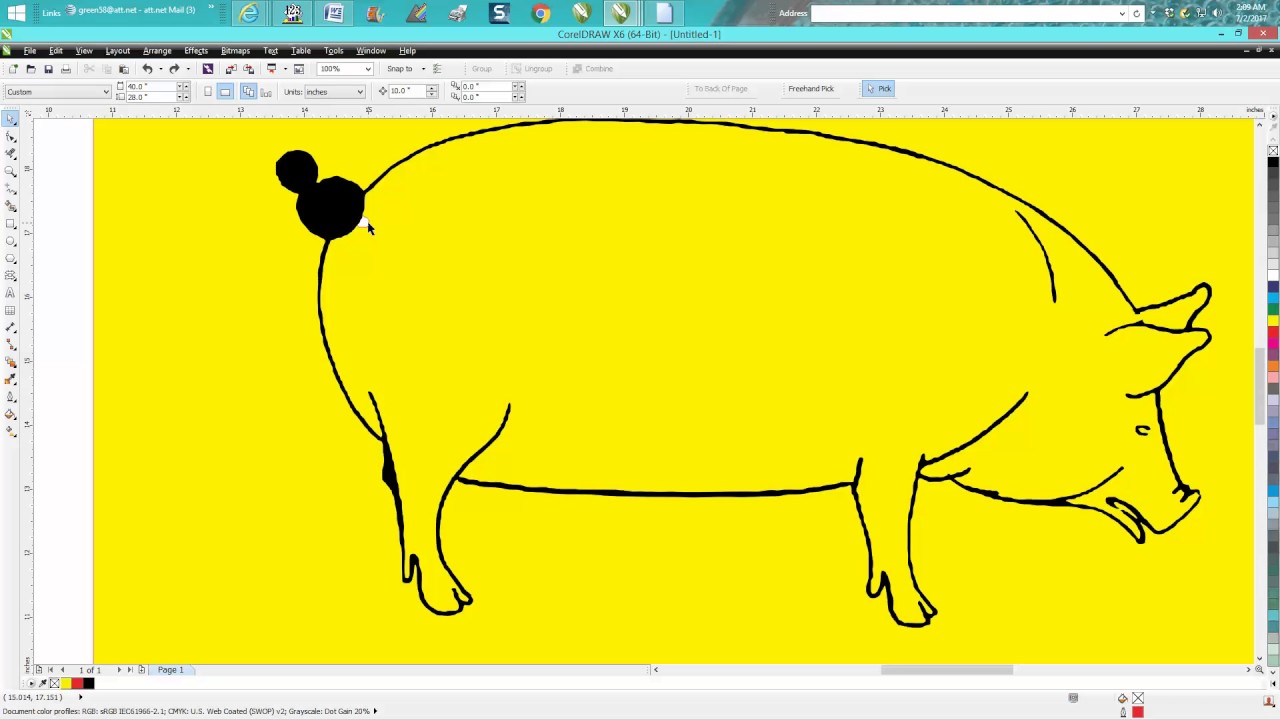Apply page layout to all pages
The image size is (1280, 720).
248,92
